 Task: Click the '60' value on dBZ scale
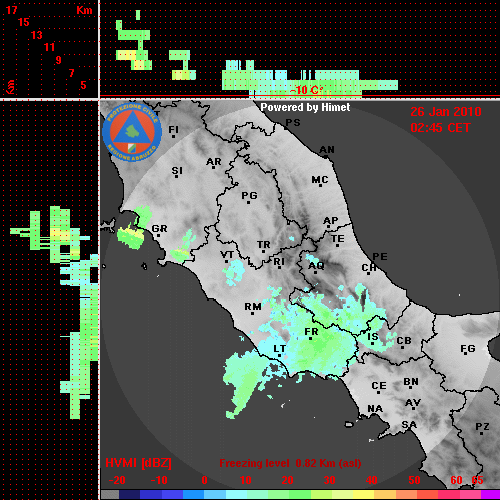(456, 480)
